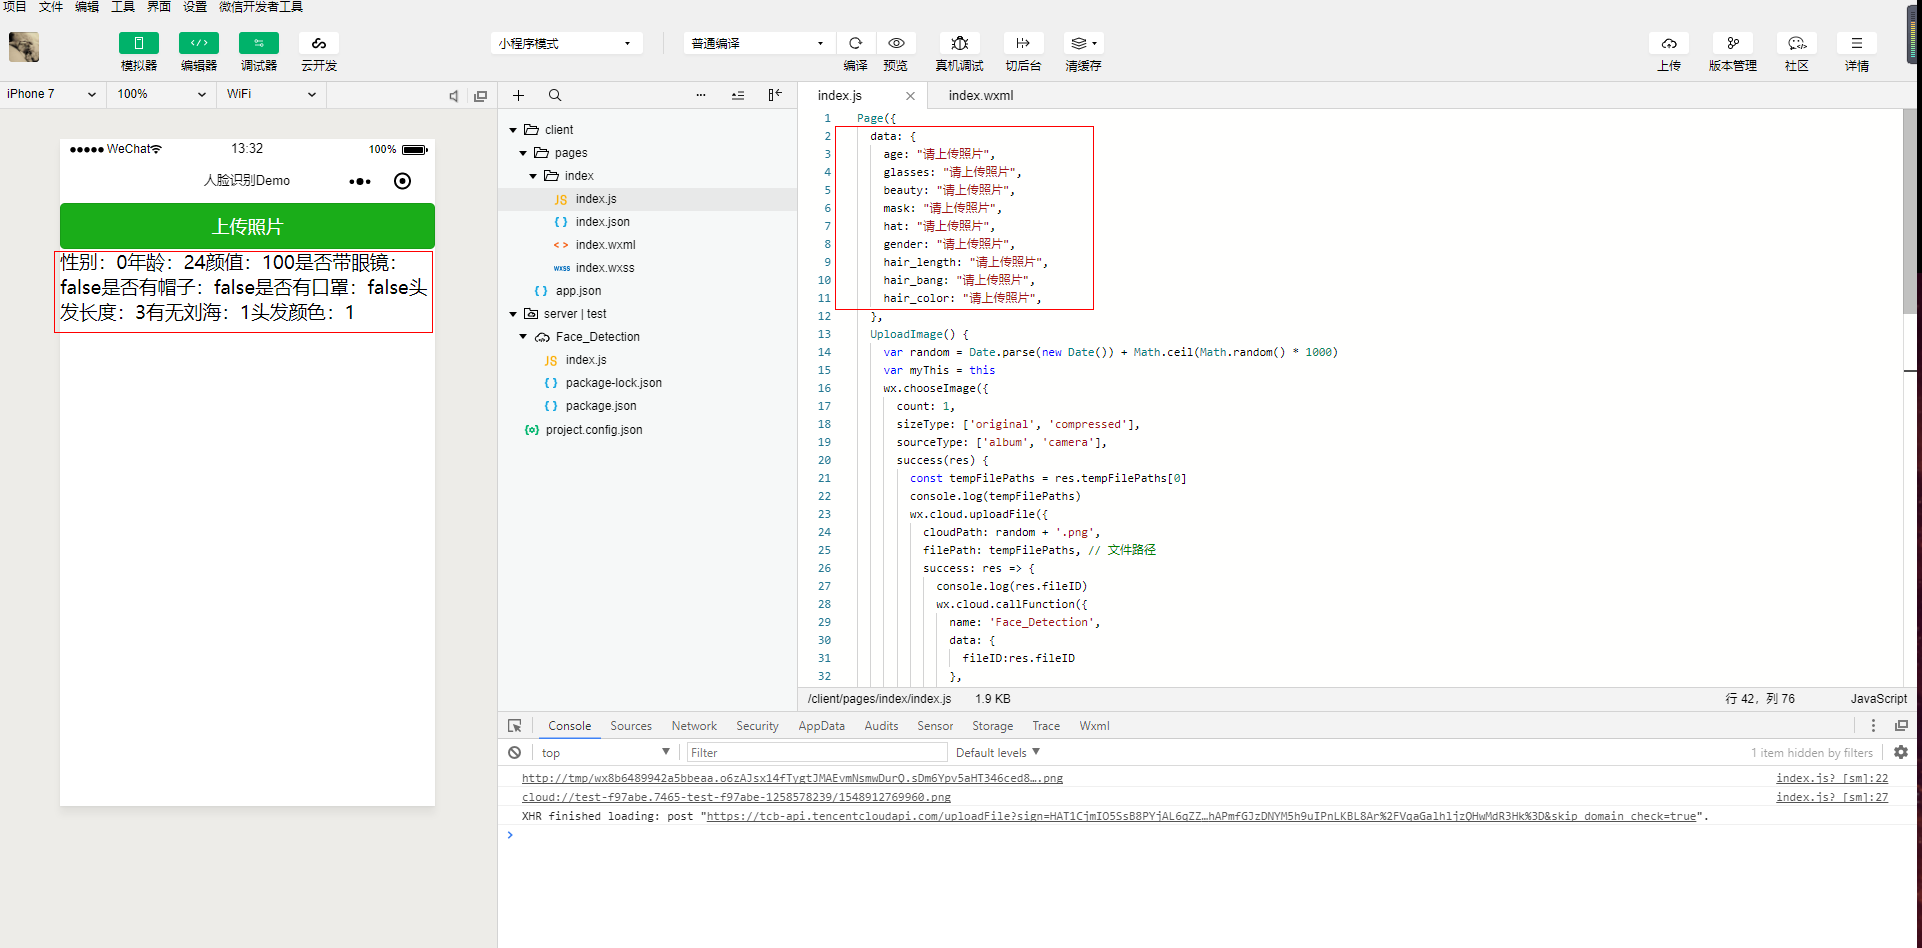Click the console Filter input field
Image resolution: width=1922 pixels, height=948 pixels.
(x=815, y=753)
